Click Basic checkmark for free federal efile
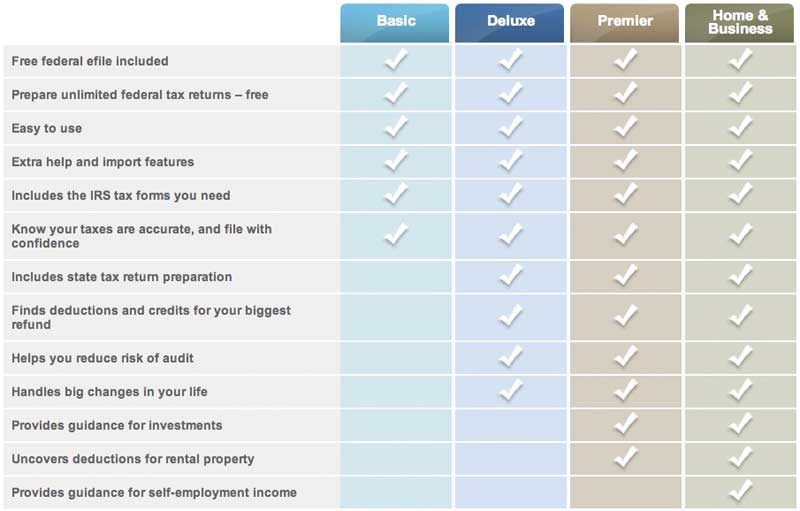This screenshot has height=511, width=800. click(x=396, y=60)
